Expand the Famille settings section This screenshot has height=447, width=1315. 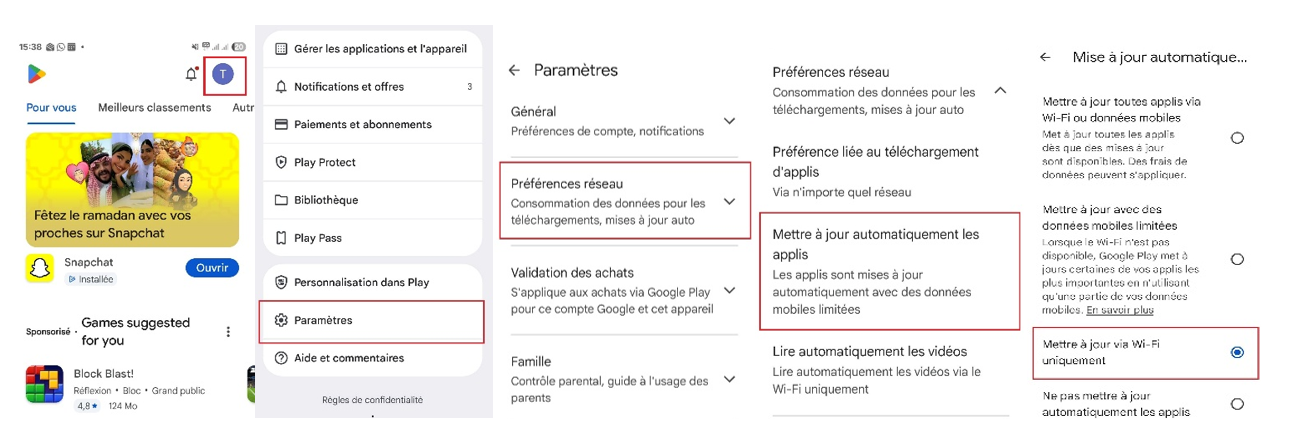click(x=729, y=379)
